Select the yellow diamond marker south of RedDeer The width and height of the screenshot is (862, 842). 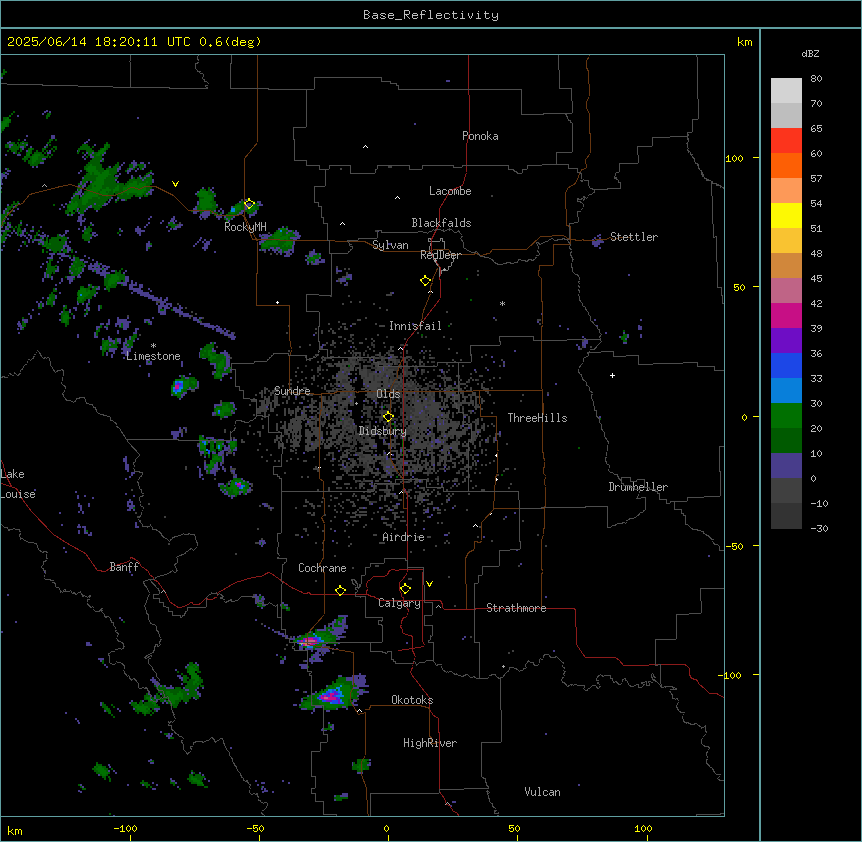(425, 281)
